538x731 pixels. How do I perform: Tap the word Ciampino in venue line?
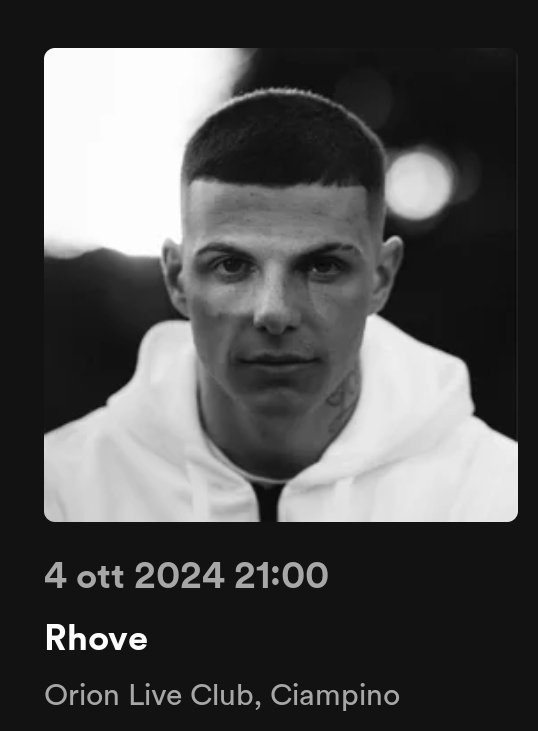(x=335, y=696)
